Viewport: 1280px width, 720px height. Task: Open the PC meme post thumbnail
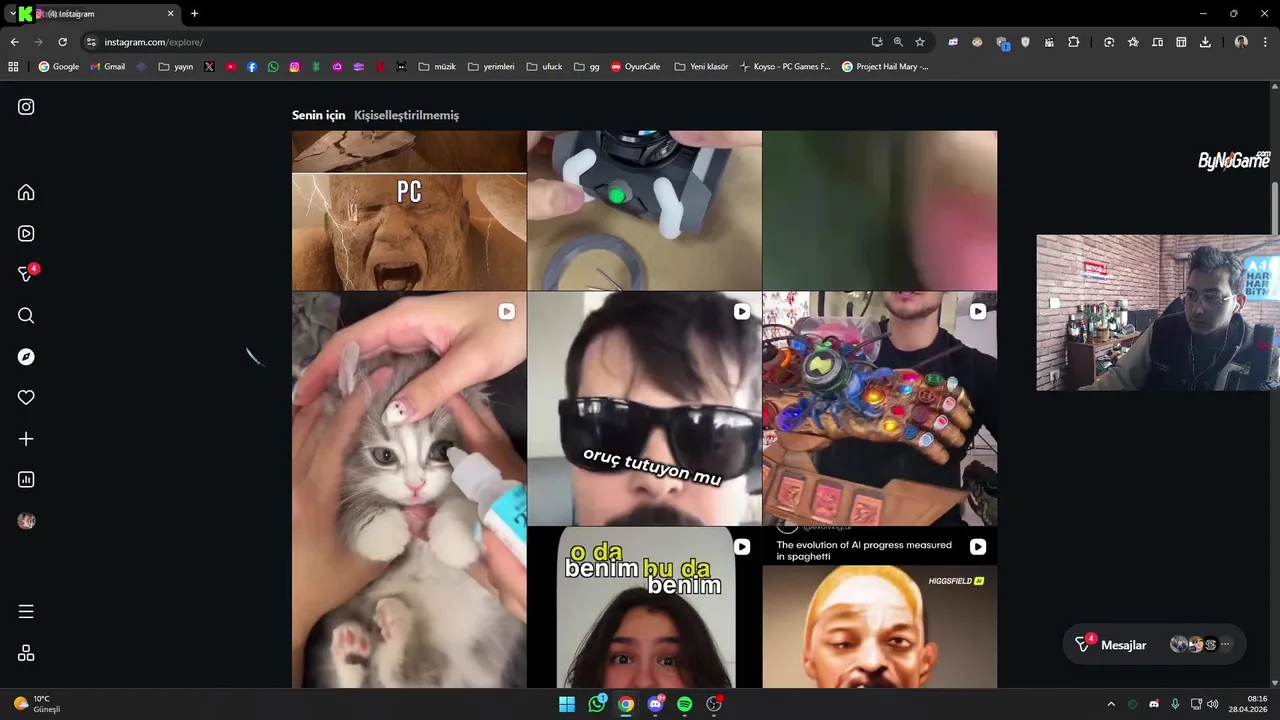coord(409,210)
